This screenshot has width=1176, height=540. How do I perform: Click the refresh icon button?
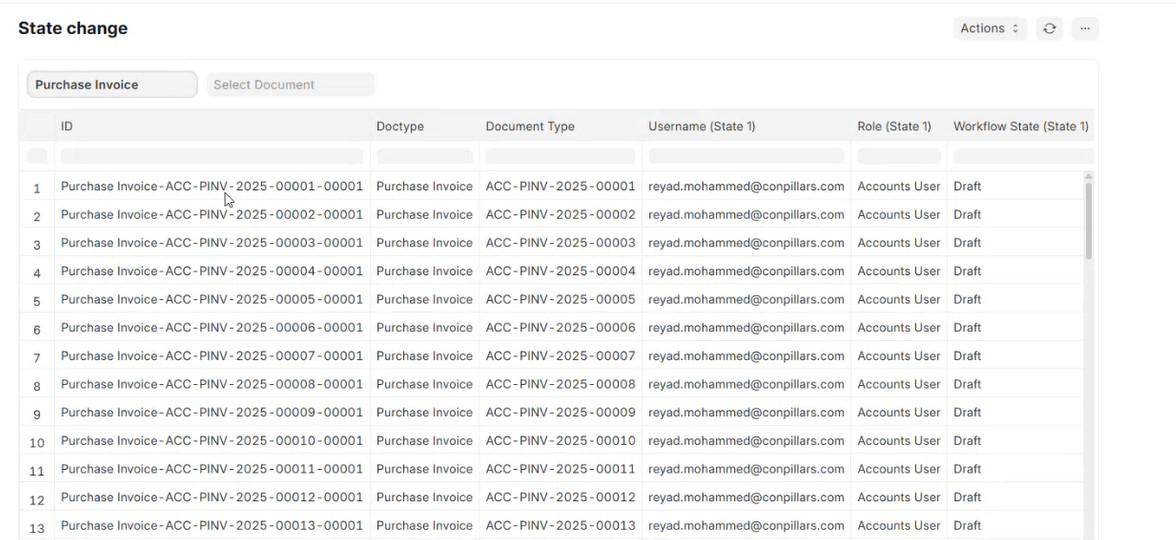(x=1049, y=29)
